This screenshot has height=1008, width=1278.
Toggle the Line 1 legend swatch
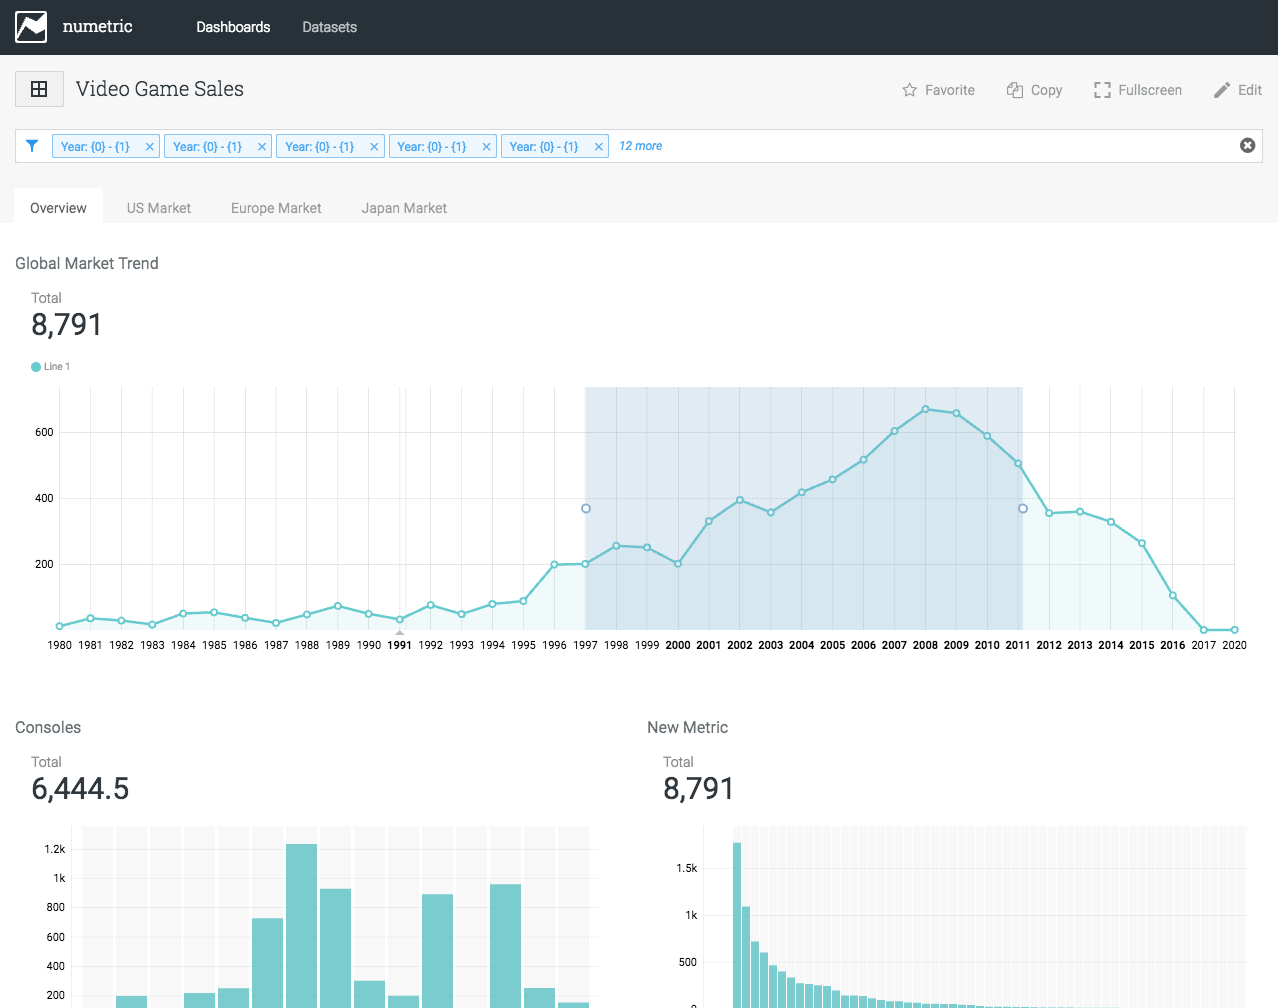[36, 367]
